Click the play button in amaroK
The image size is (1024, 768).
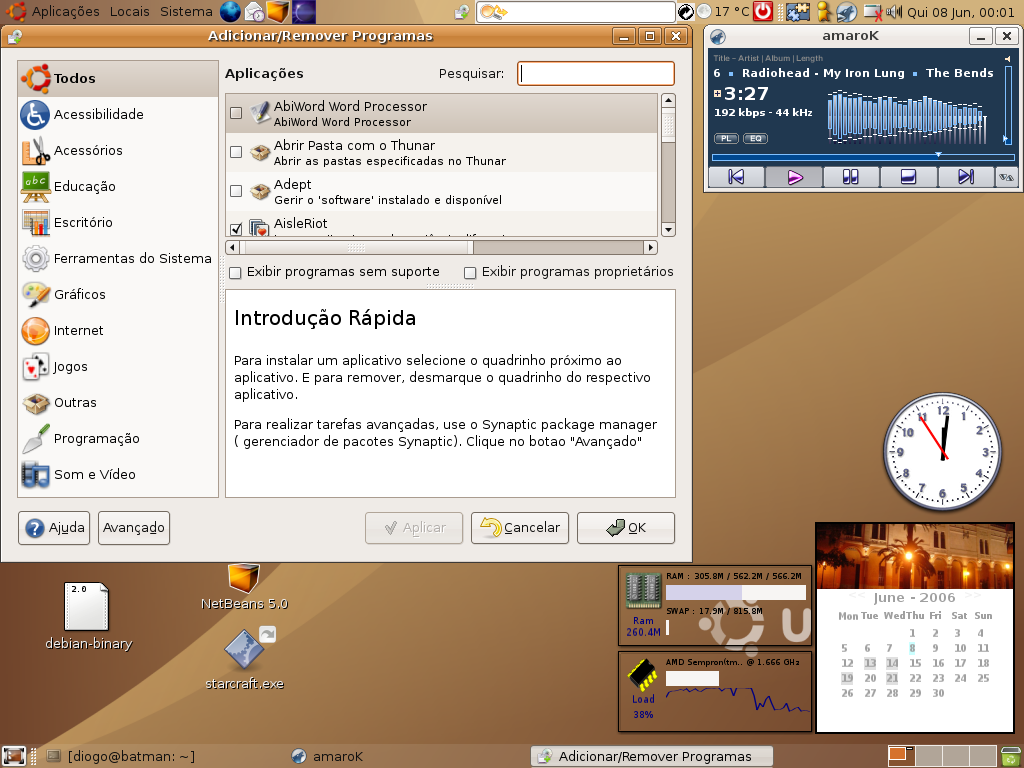pyautogui.click(x=794, y=177)
